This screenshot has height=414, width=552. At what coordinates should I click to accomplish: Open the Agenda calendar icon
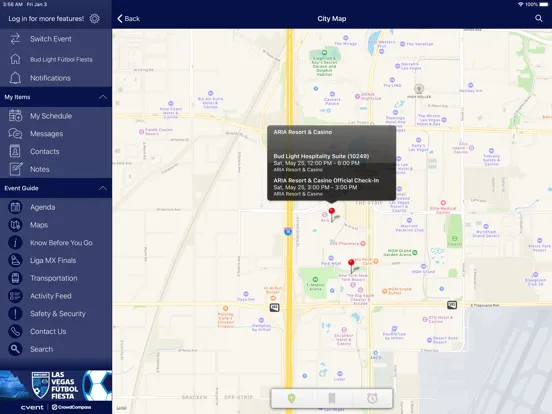[x=15, y=207]
